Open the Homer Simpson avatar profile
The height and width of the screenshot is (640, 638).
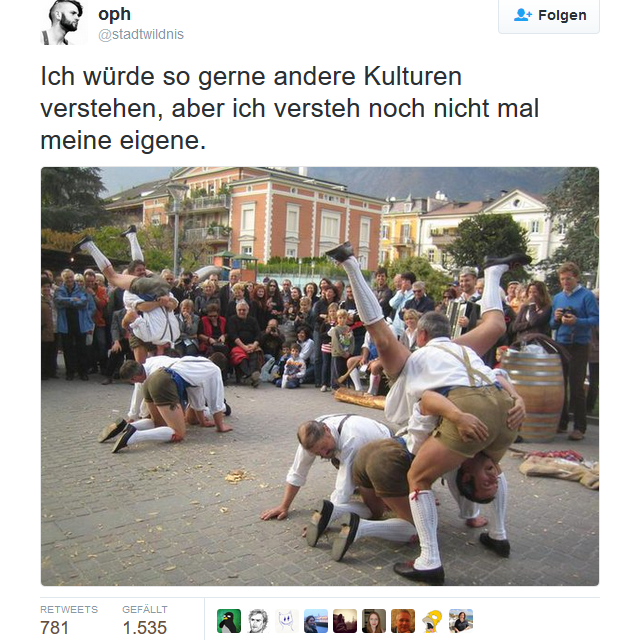tap(431, 621)
